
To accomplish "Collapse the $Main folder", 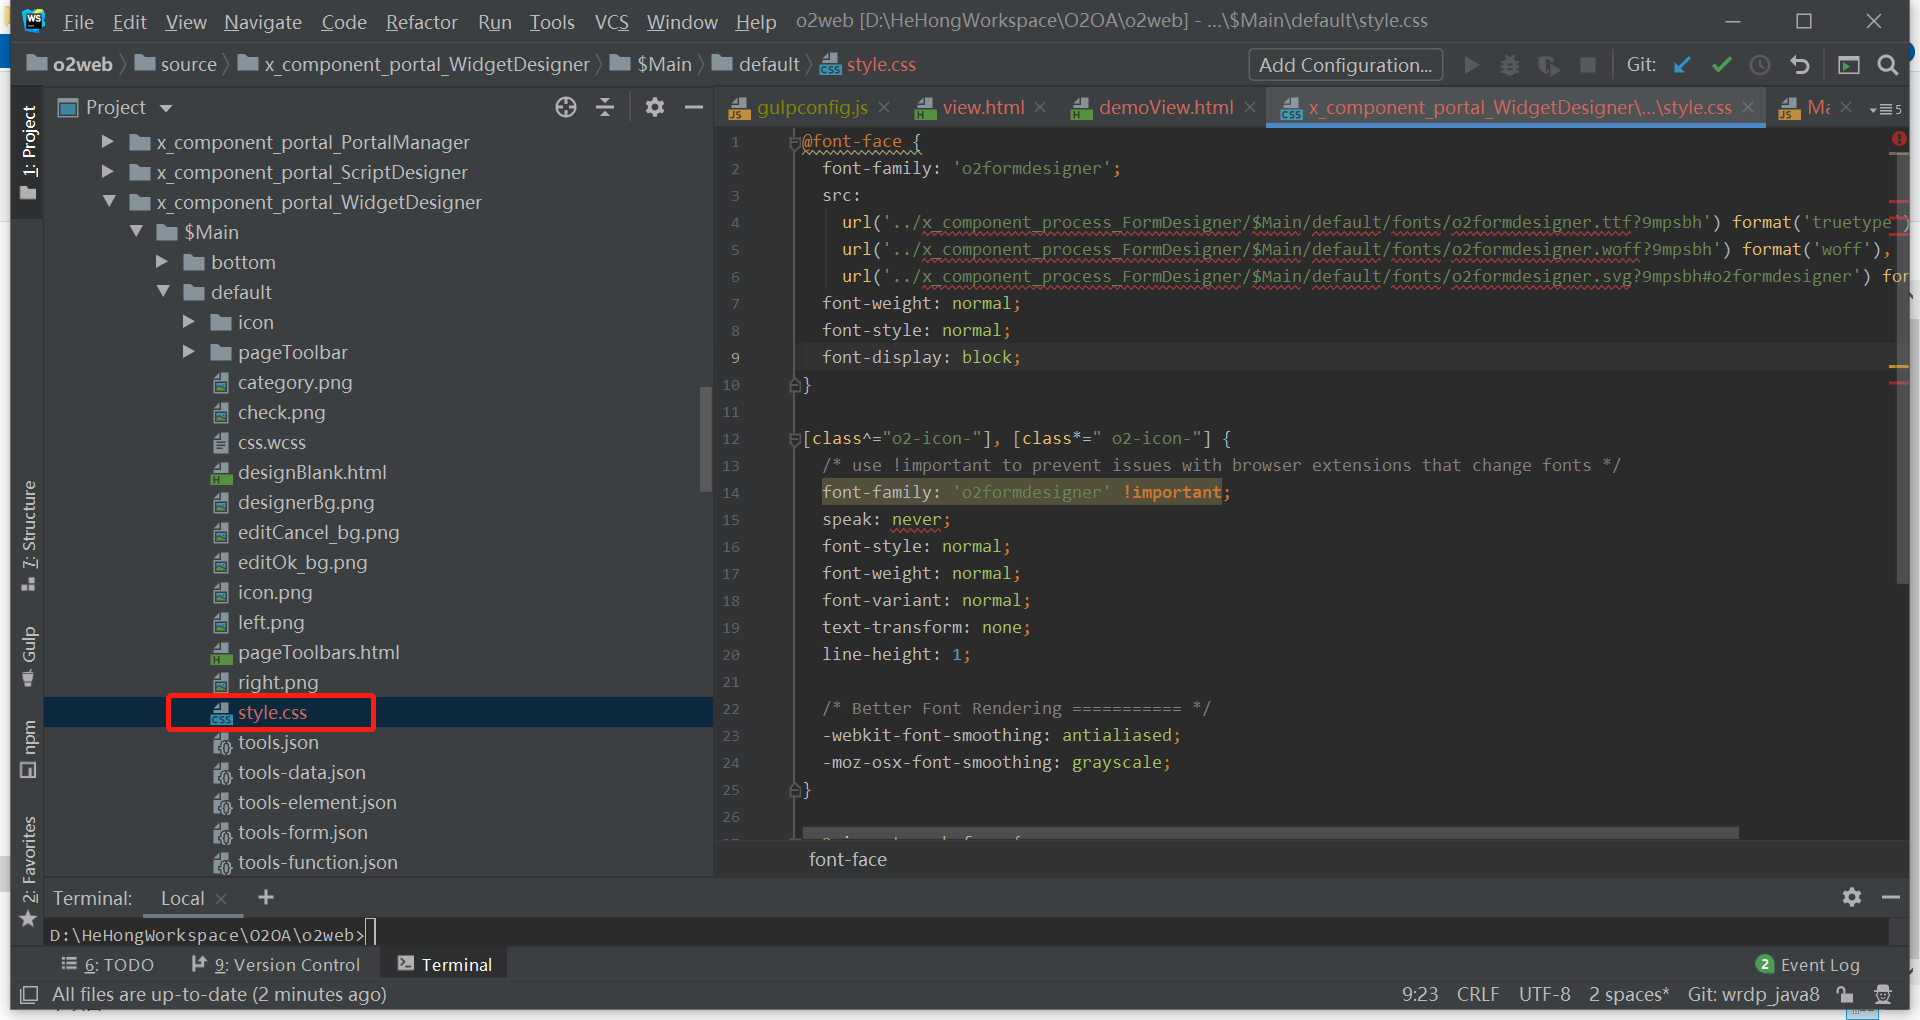I will pyautogui.click(x=136, y=232).
